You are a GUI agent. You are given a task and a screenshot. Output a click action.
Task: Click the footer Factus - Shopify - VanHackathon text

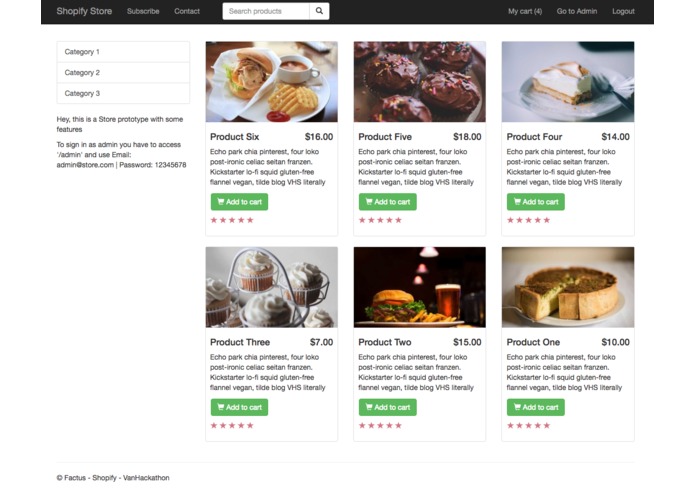point(113,478)
